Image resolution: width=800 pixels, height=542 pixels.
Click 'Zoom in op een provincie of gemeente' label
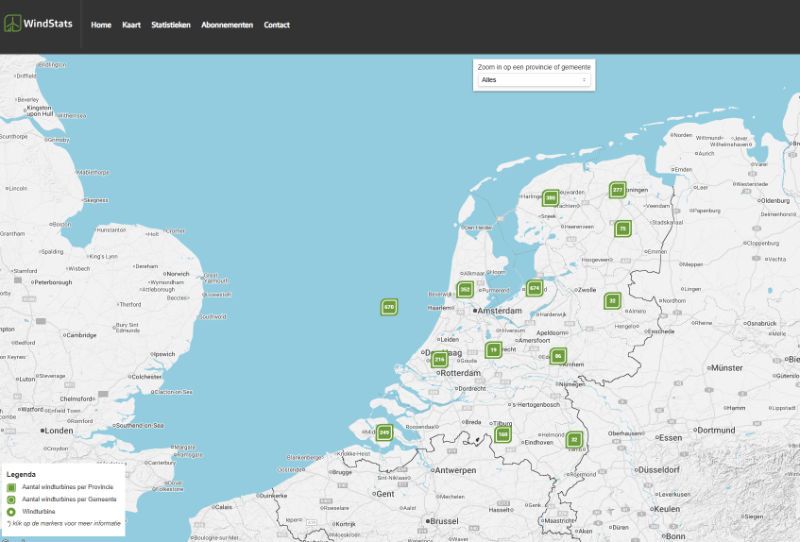pyautogui.click(x=534, y=67)
